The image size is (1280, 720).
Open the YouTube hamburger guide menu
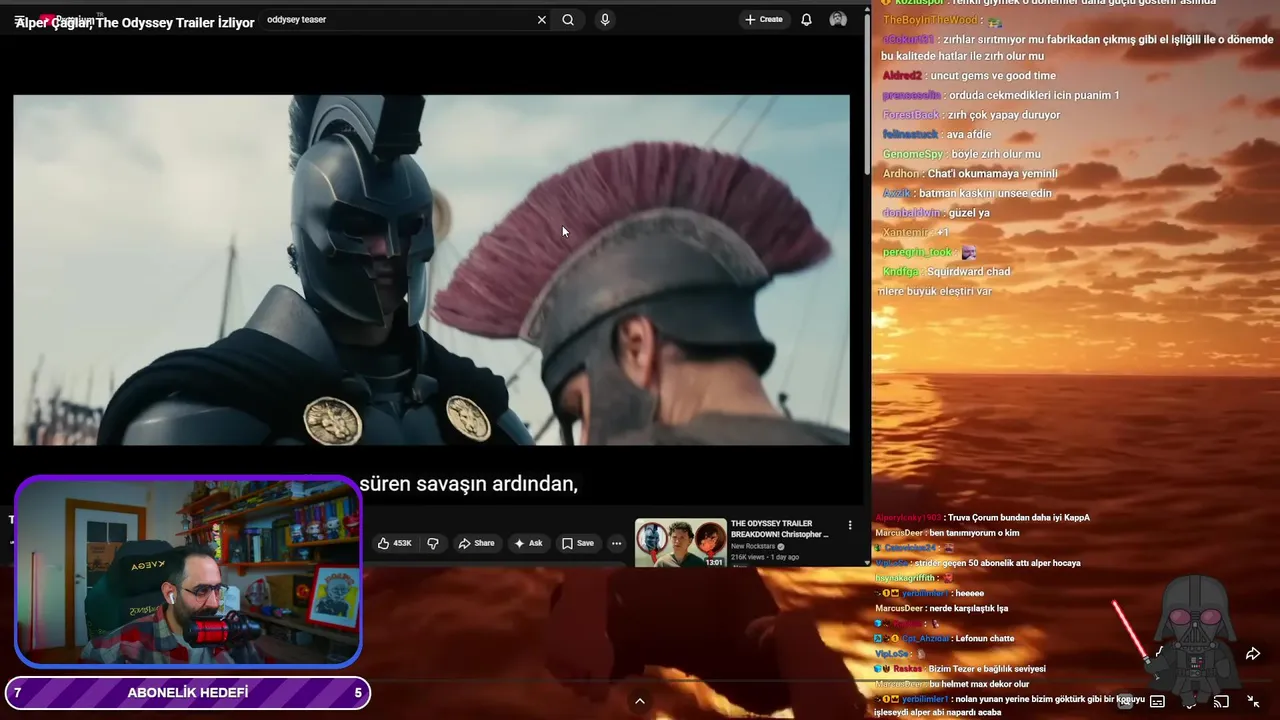pyautogui.click(x=20, y=20)
